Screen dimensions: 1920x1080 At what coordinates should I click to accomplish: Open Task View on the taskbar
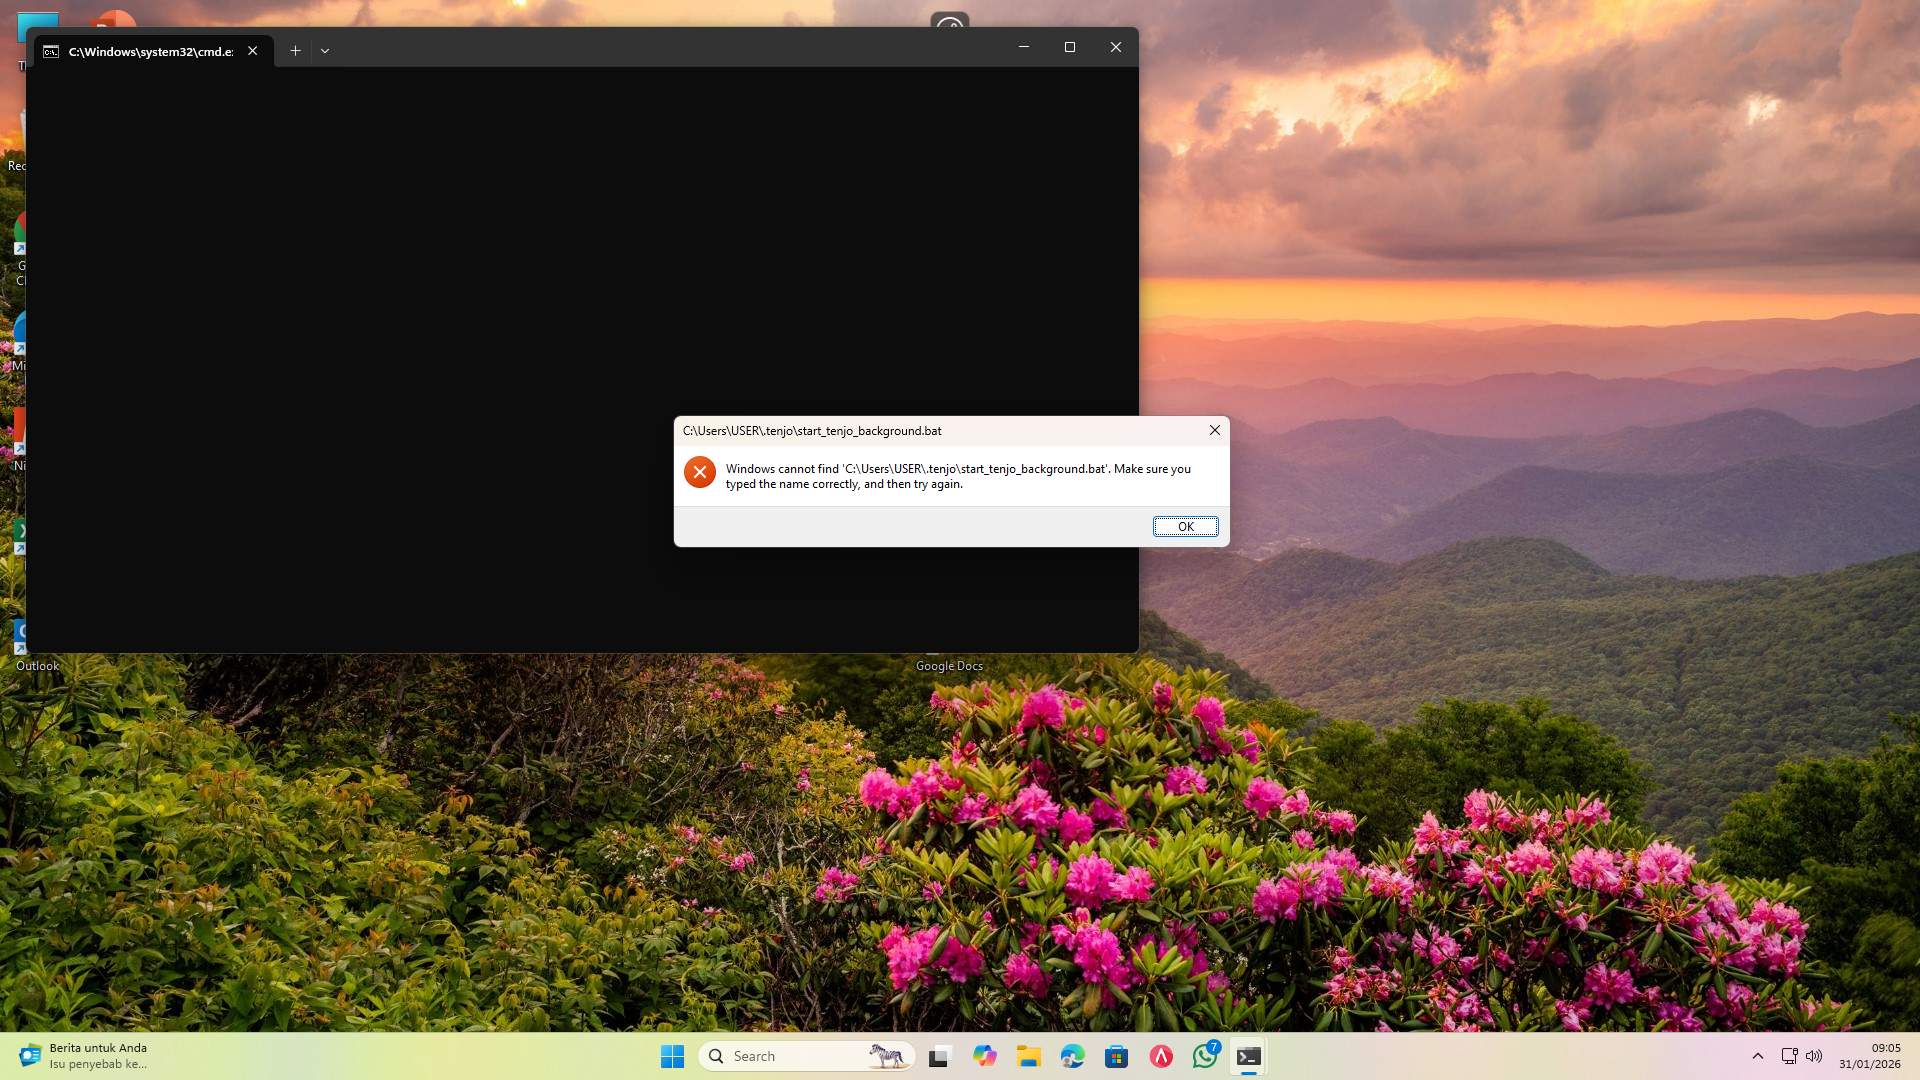coord(939,1055)
